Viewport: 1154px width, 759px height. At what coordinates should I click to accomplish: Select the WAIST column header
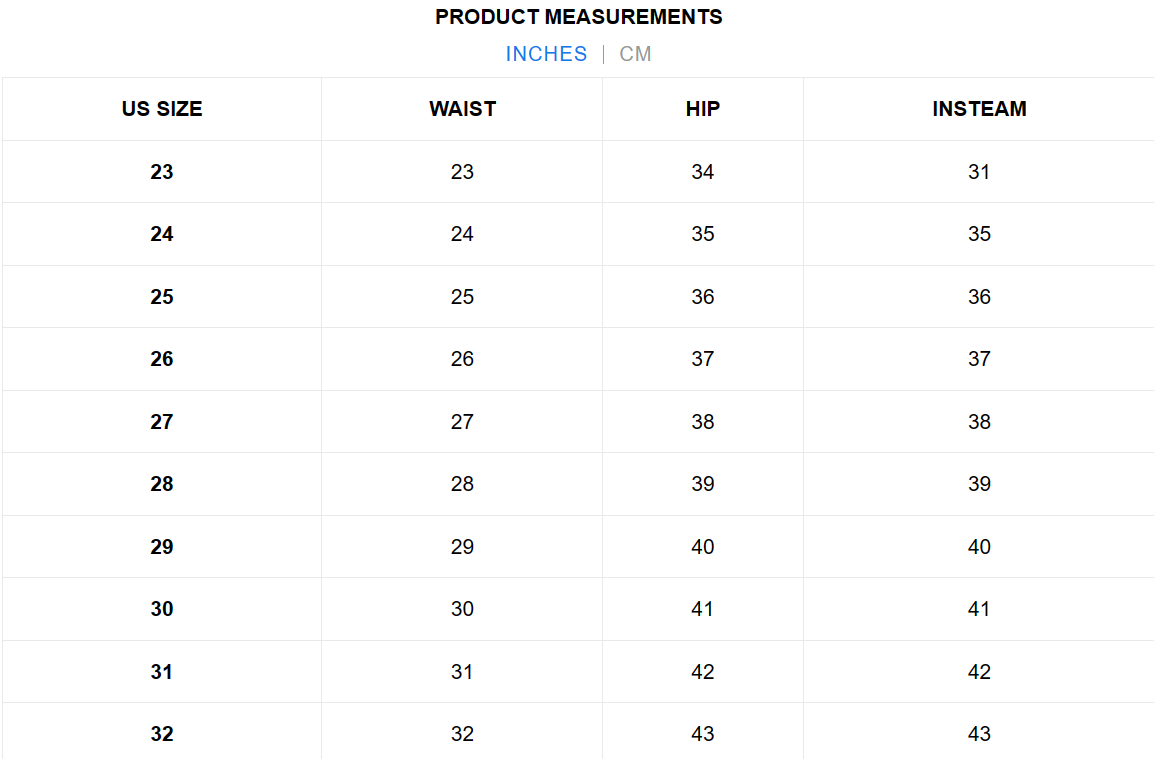(x=462, y=109)
